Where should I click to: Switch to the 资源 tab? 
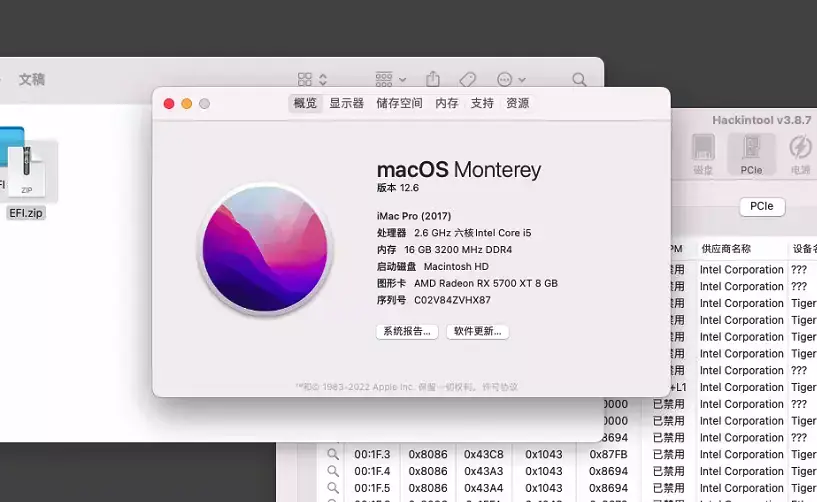click(517, 103)
